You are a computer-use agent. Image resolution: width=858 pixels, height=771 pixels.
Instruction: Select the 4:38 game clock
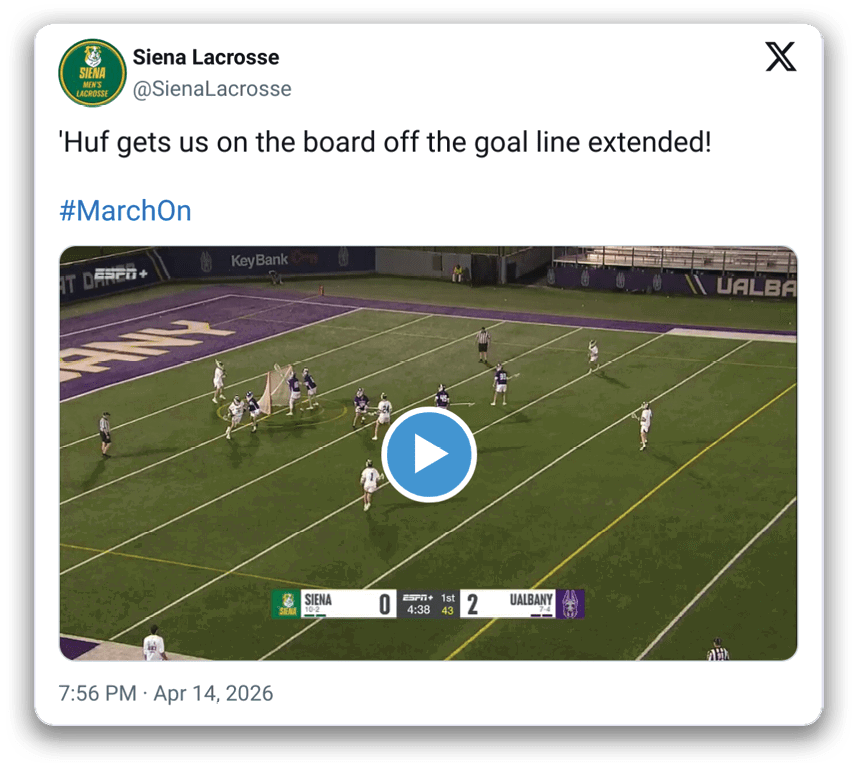point(419,610)
